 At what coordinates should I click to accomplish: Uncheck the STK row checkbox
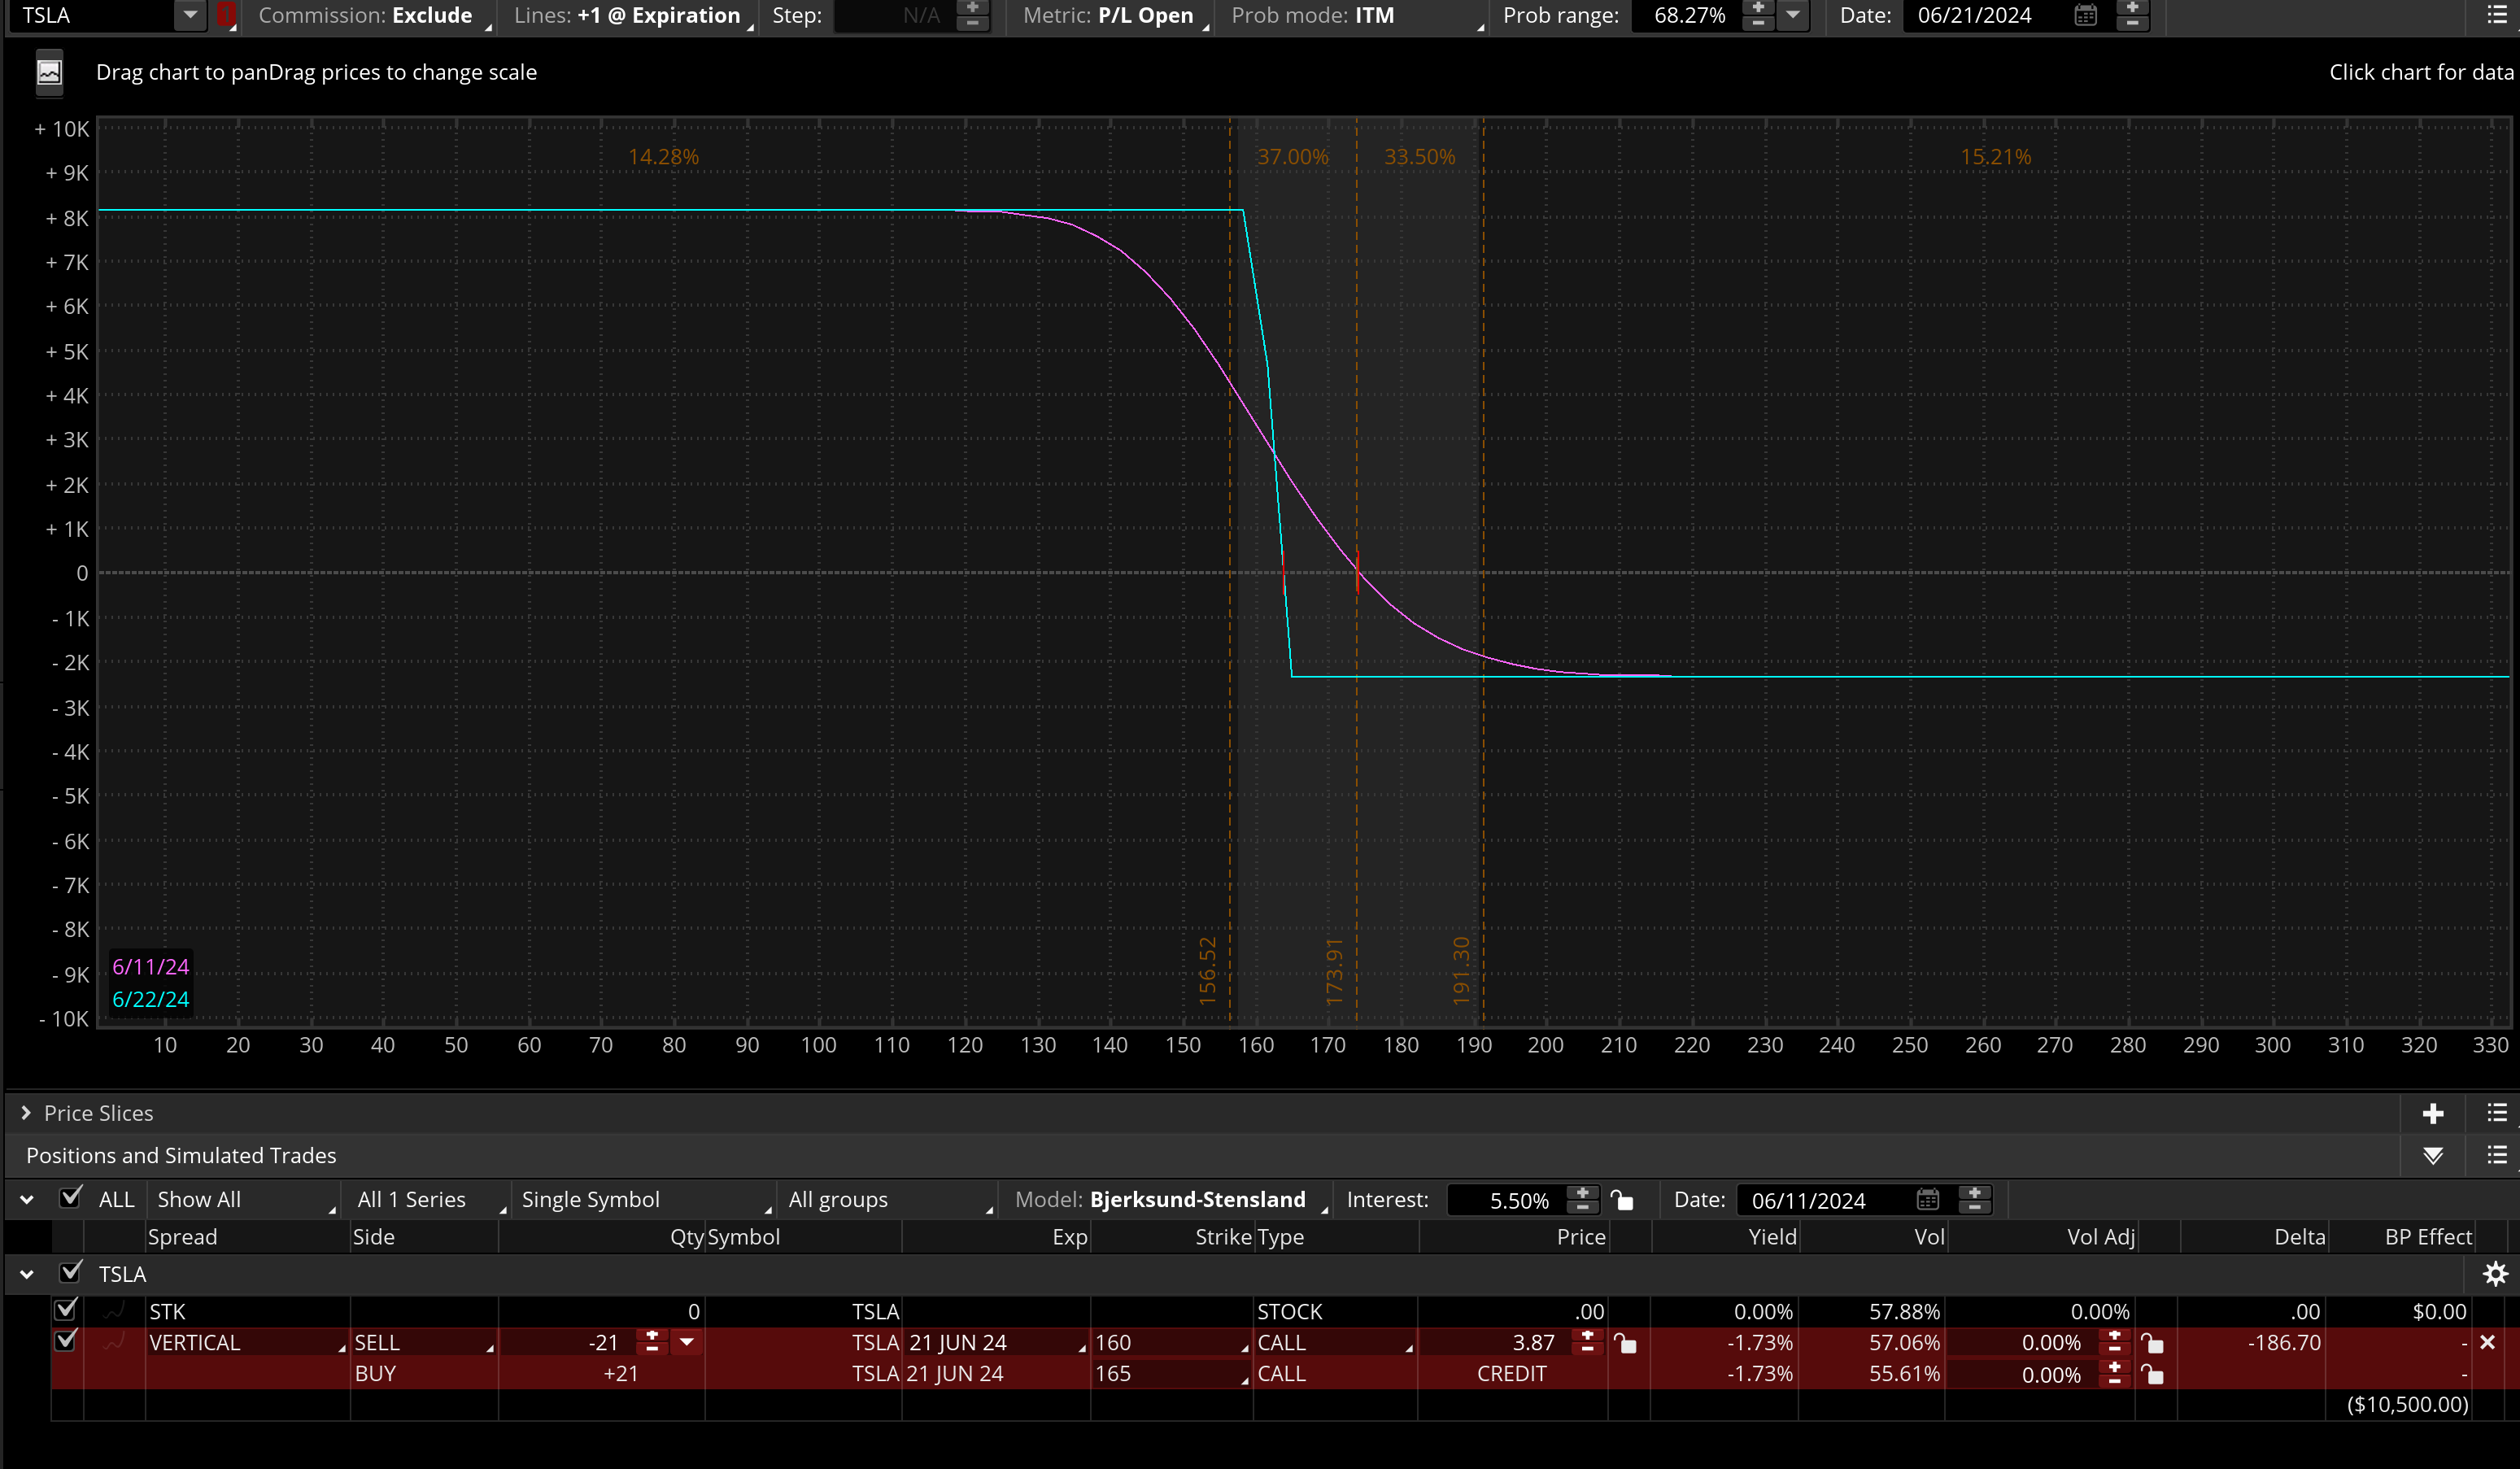click(x=66, y=1309)
